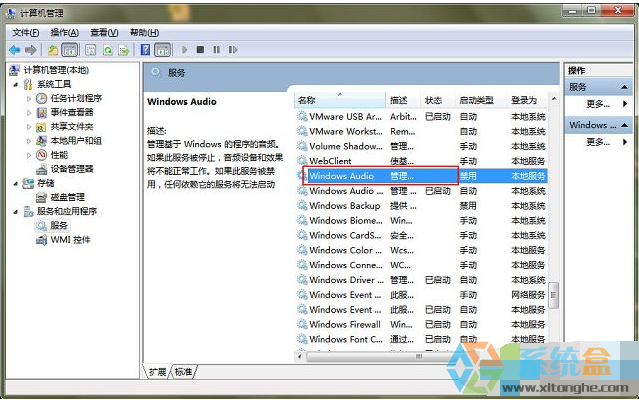Select the Windows Backup service row

click(x=421, y=206)
